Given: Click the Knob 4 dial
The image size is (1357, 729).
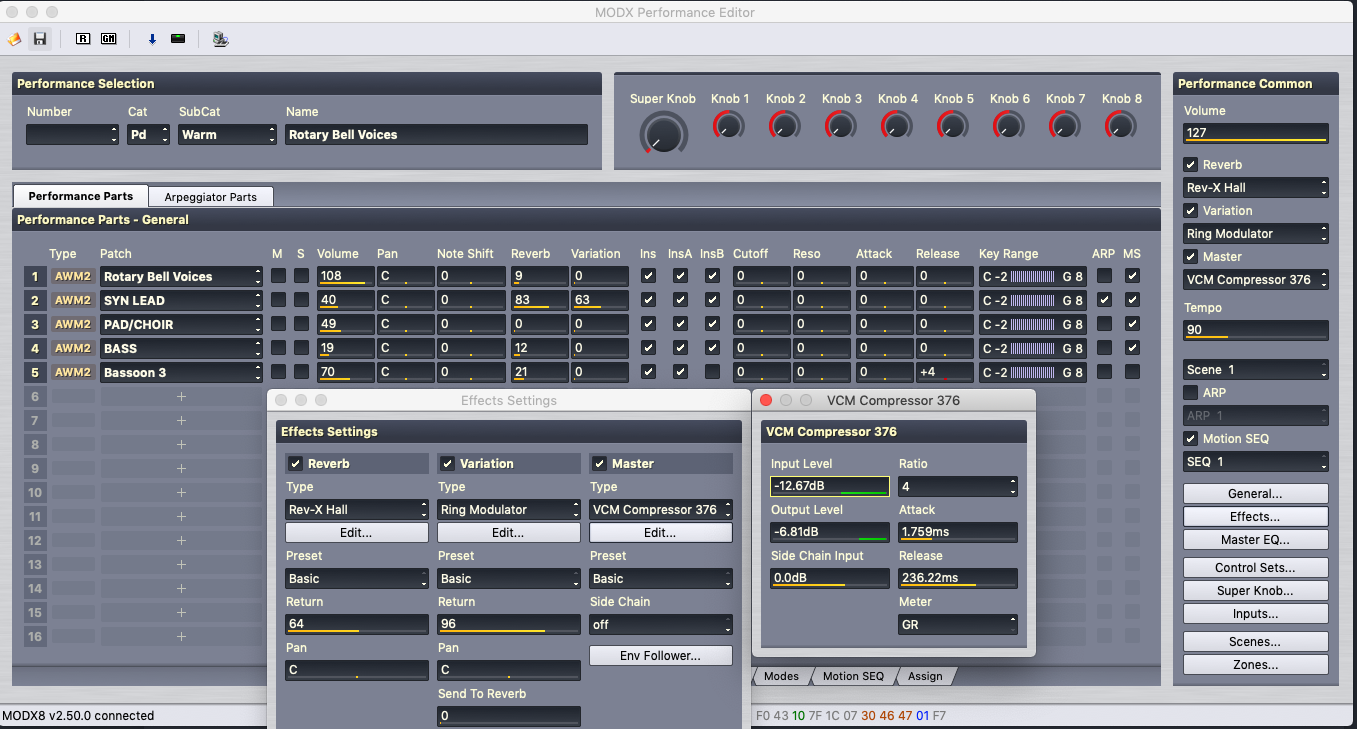Looking at the screenshot, I should 897,125.
